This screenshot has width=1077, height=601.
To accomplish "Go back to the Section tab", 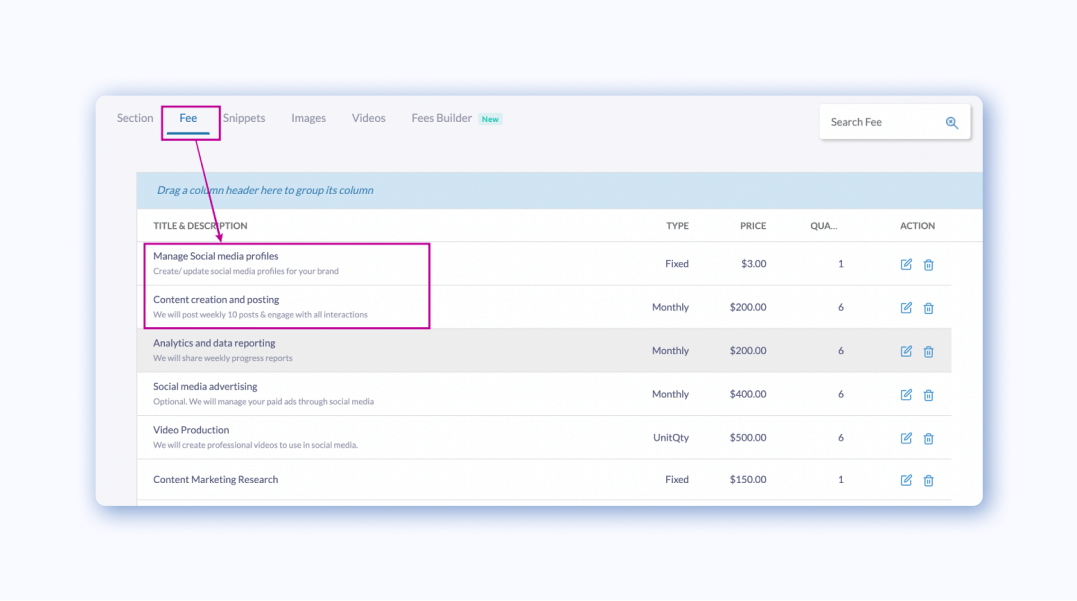I will coord(134,118).
